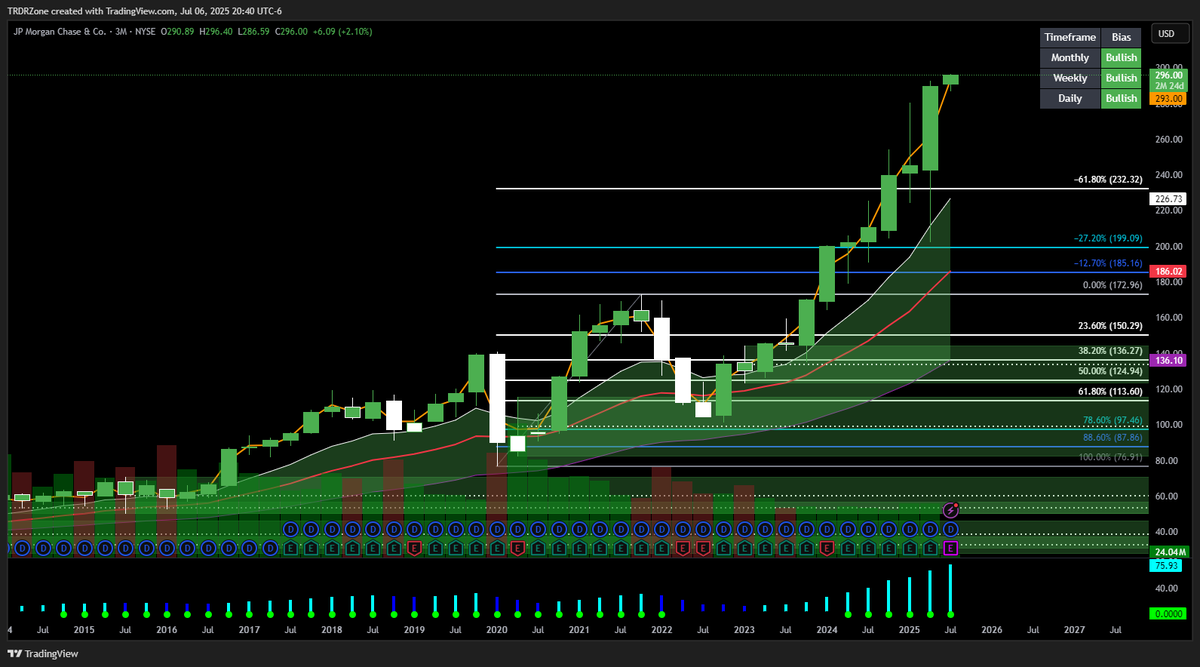The image size is (1200, 667).
Task: Click the 2016 label on time axis
Action: [166, 631]
